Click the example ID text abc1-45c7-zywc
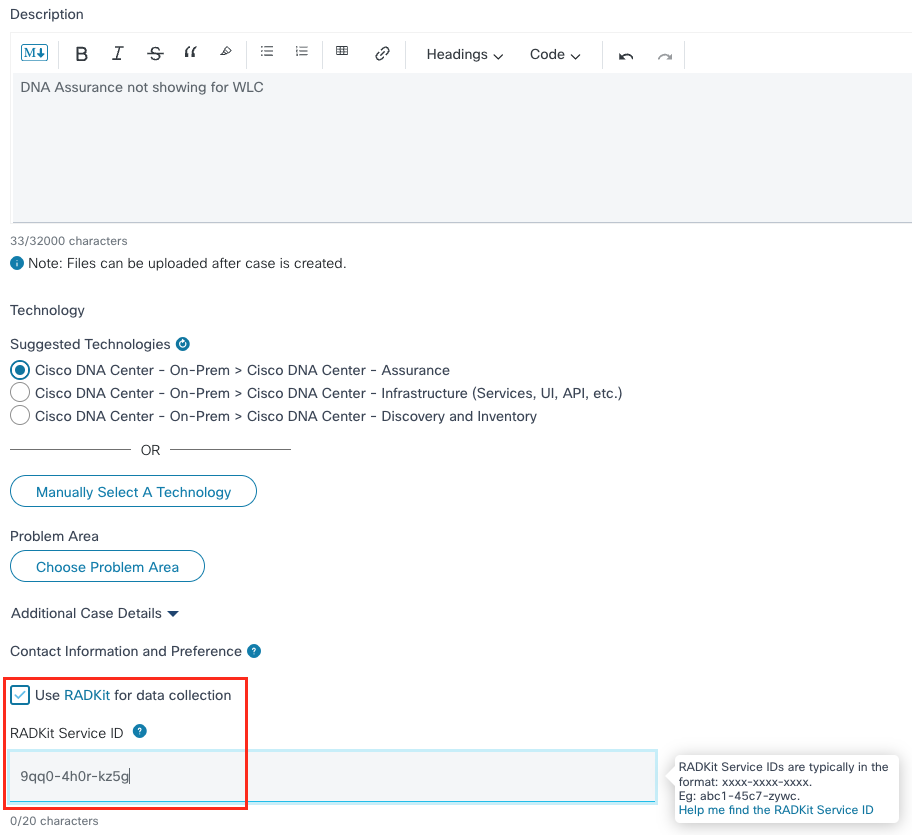 749,796
